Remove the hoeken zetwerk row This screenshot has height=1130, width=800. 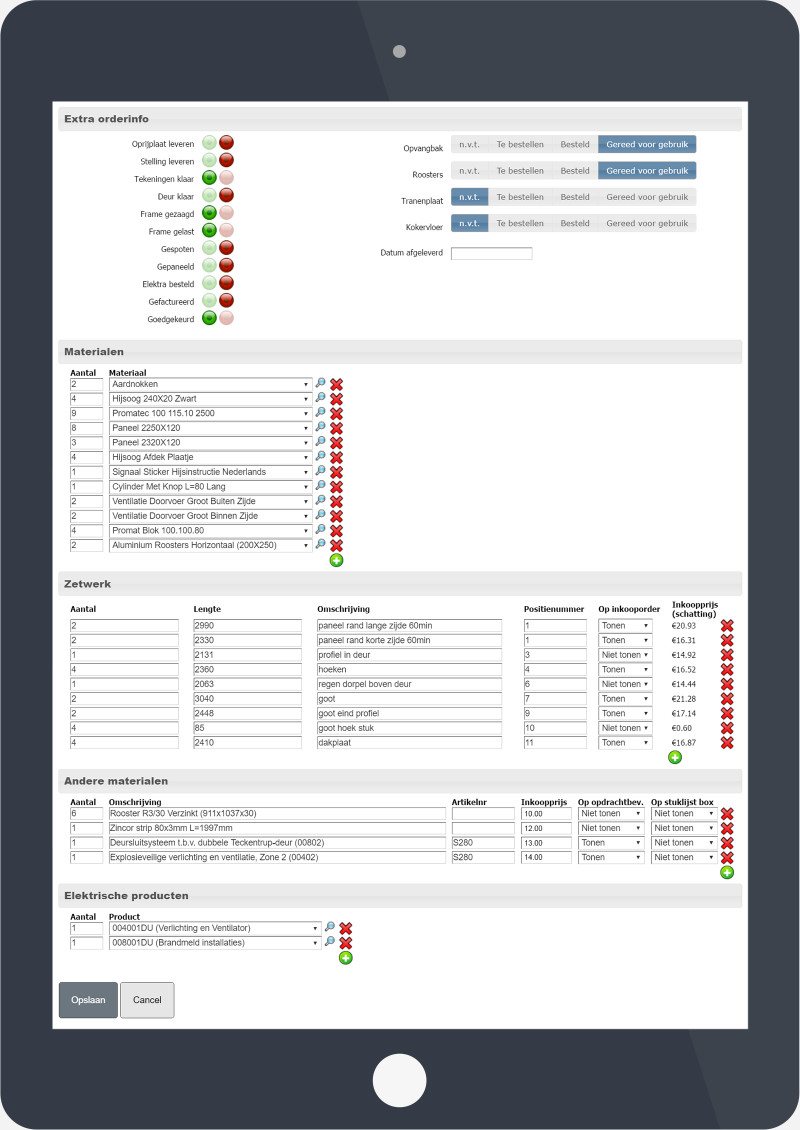point(727,669)
